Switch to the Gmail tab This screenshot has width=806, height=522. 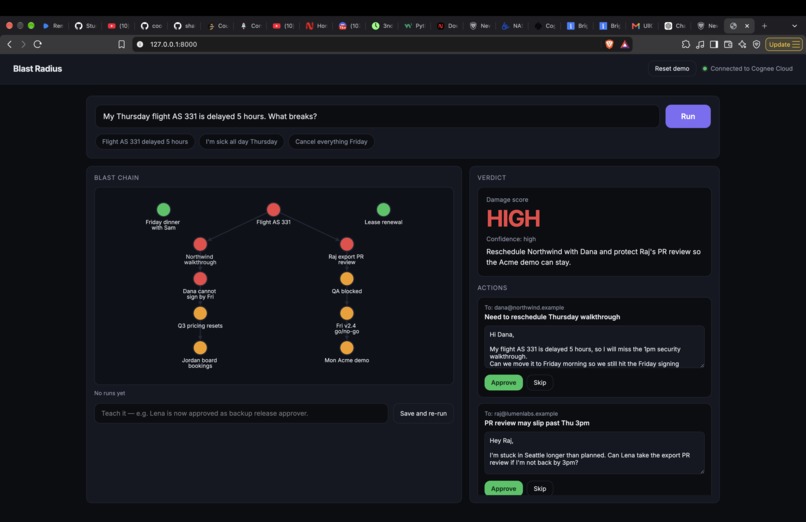point(642,26)
